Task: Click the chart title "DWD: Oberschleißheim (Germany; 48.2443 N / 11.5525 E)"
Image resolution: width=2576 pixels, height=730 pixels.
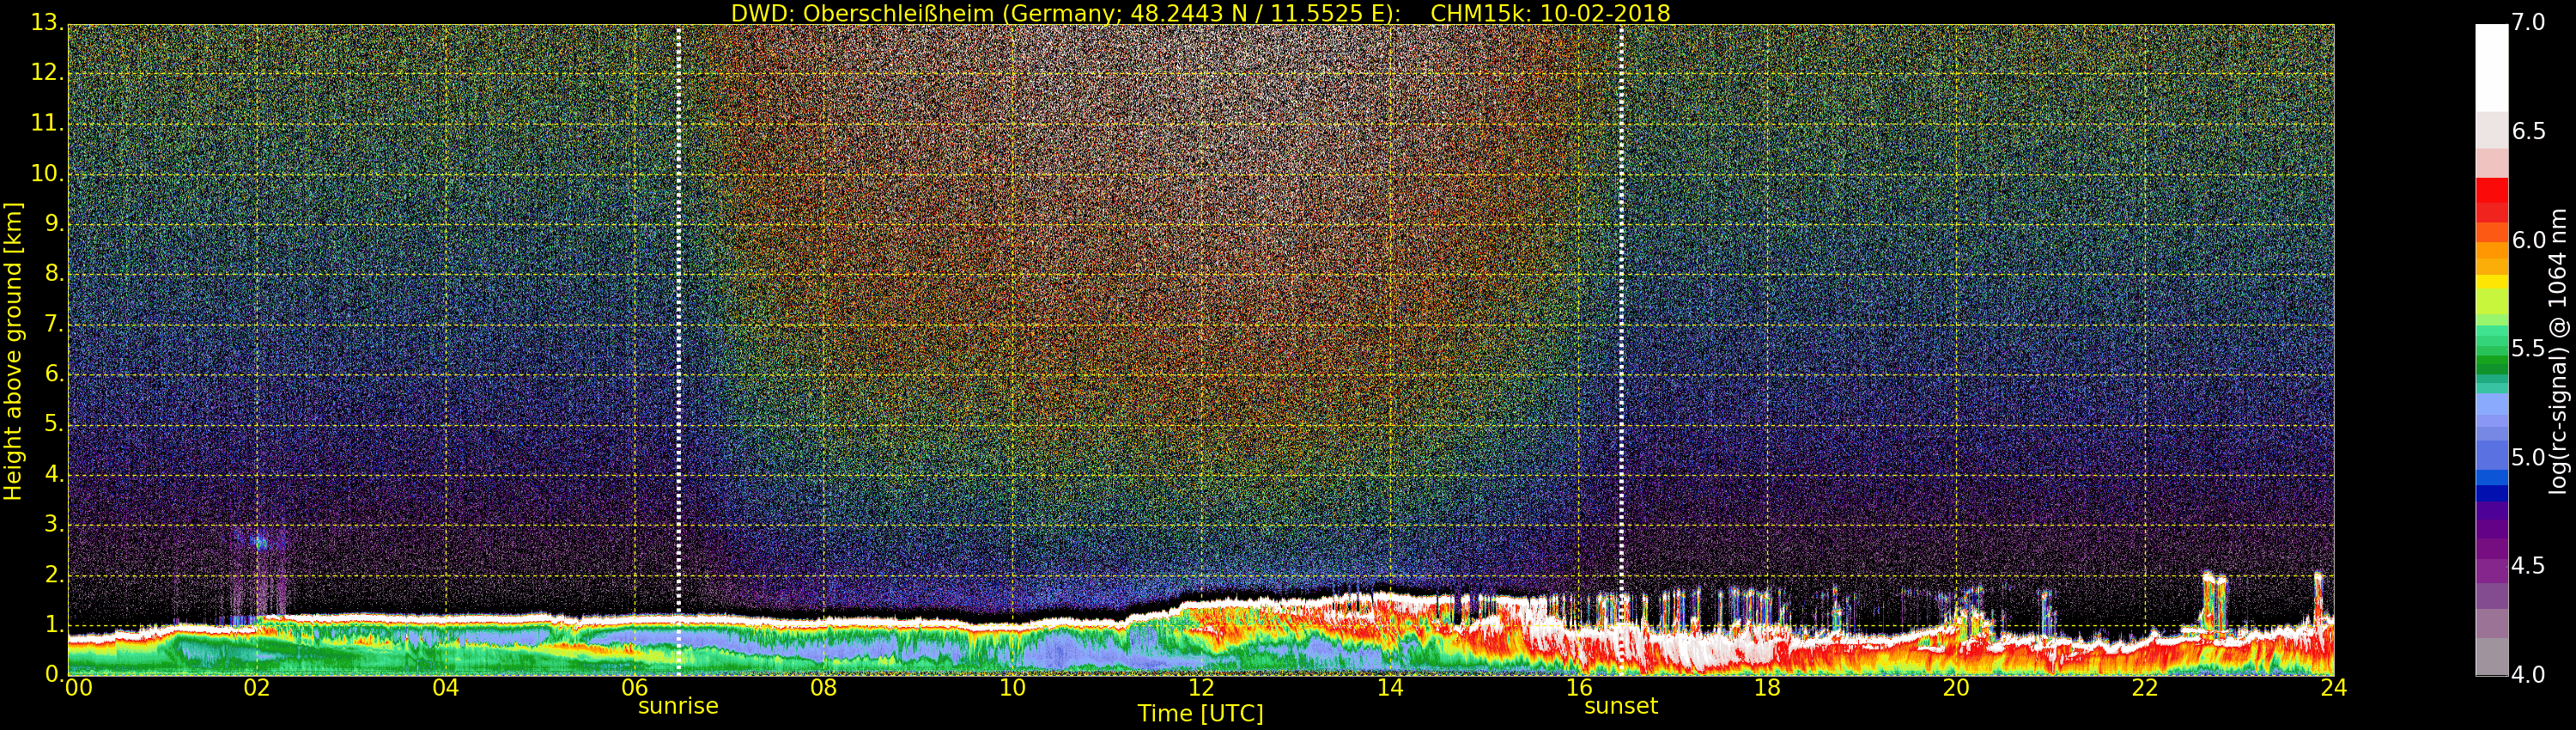Action: coord(1065,13)
